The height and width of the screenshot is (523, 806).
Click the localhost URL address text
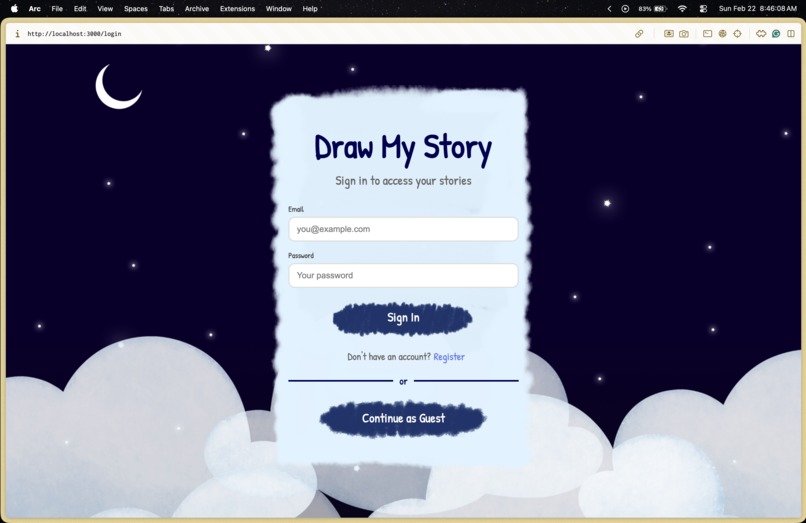pos(75,33)
